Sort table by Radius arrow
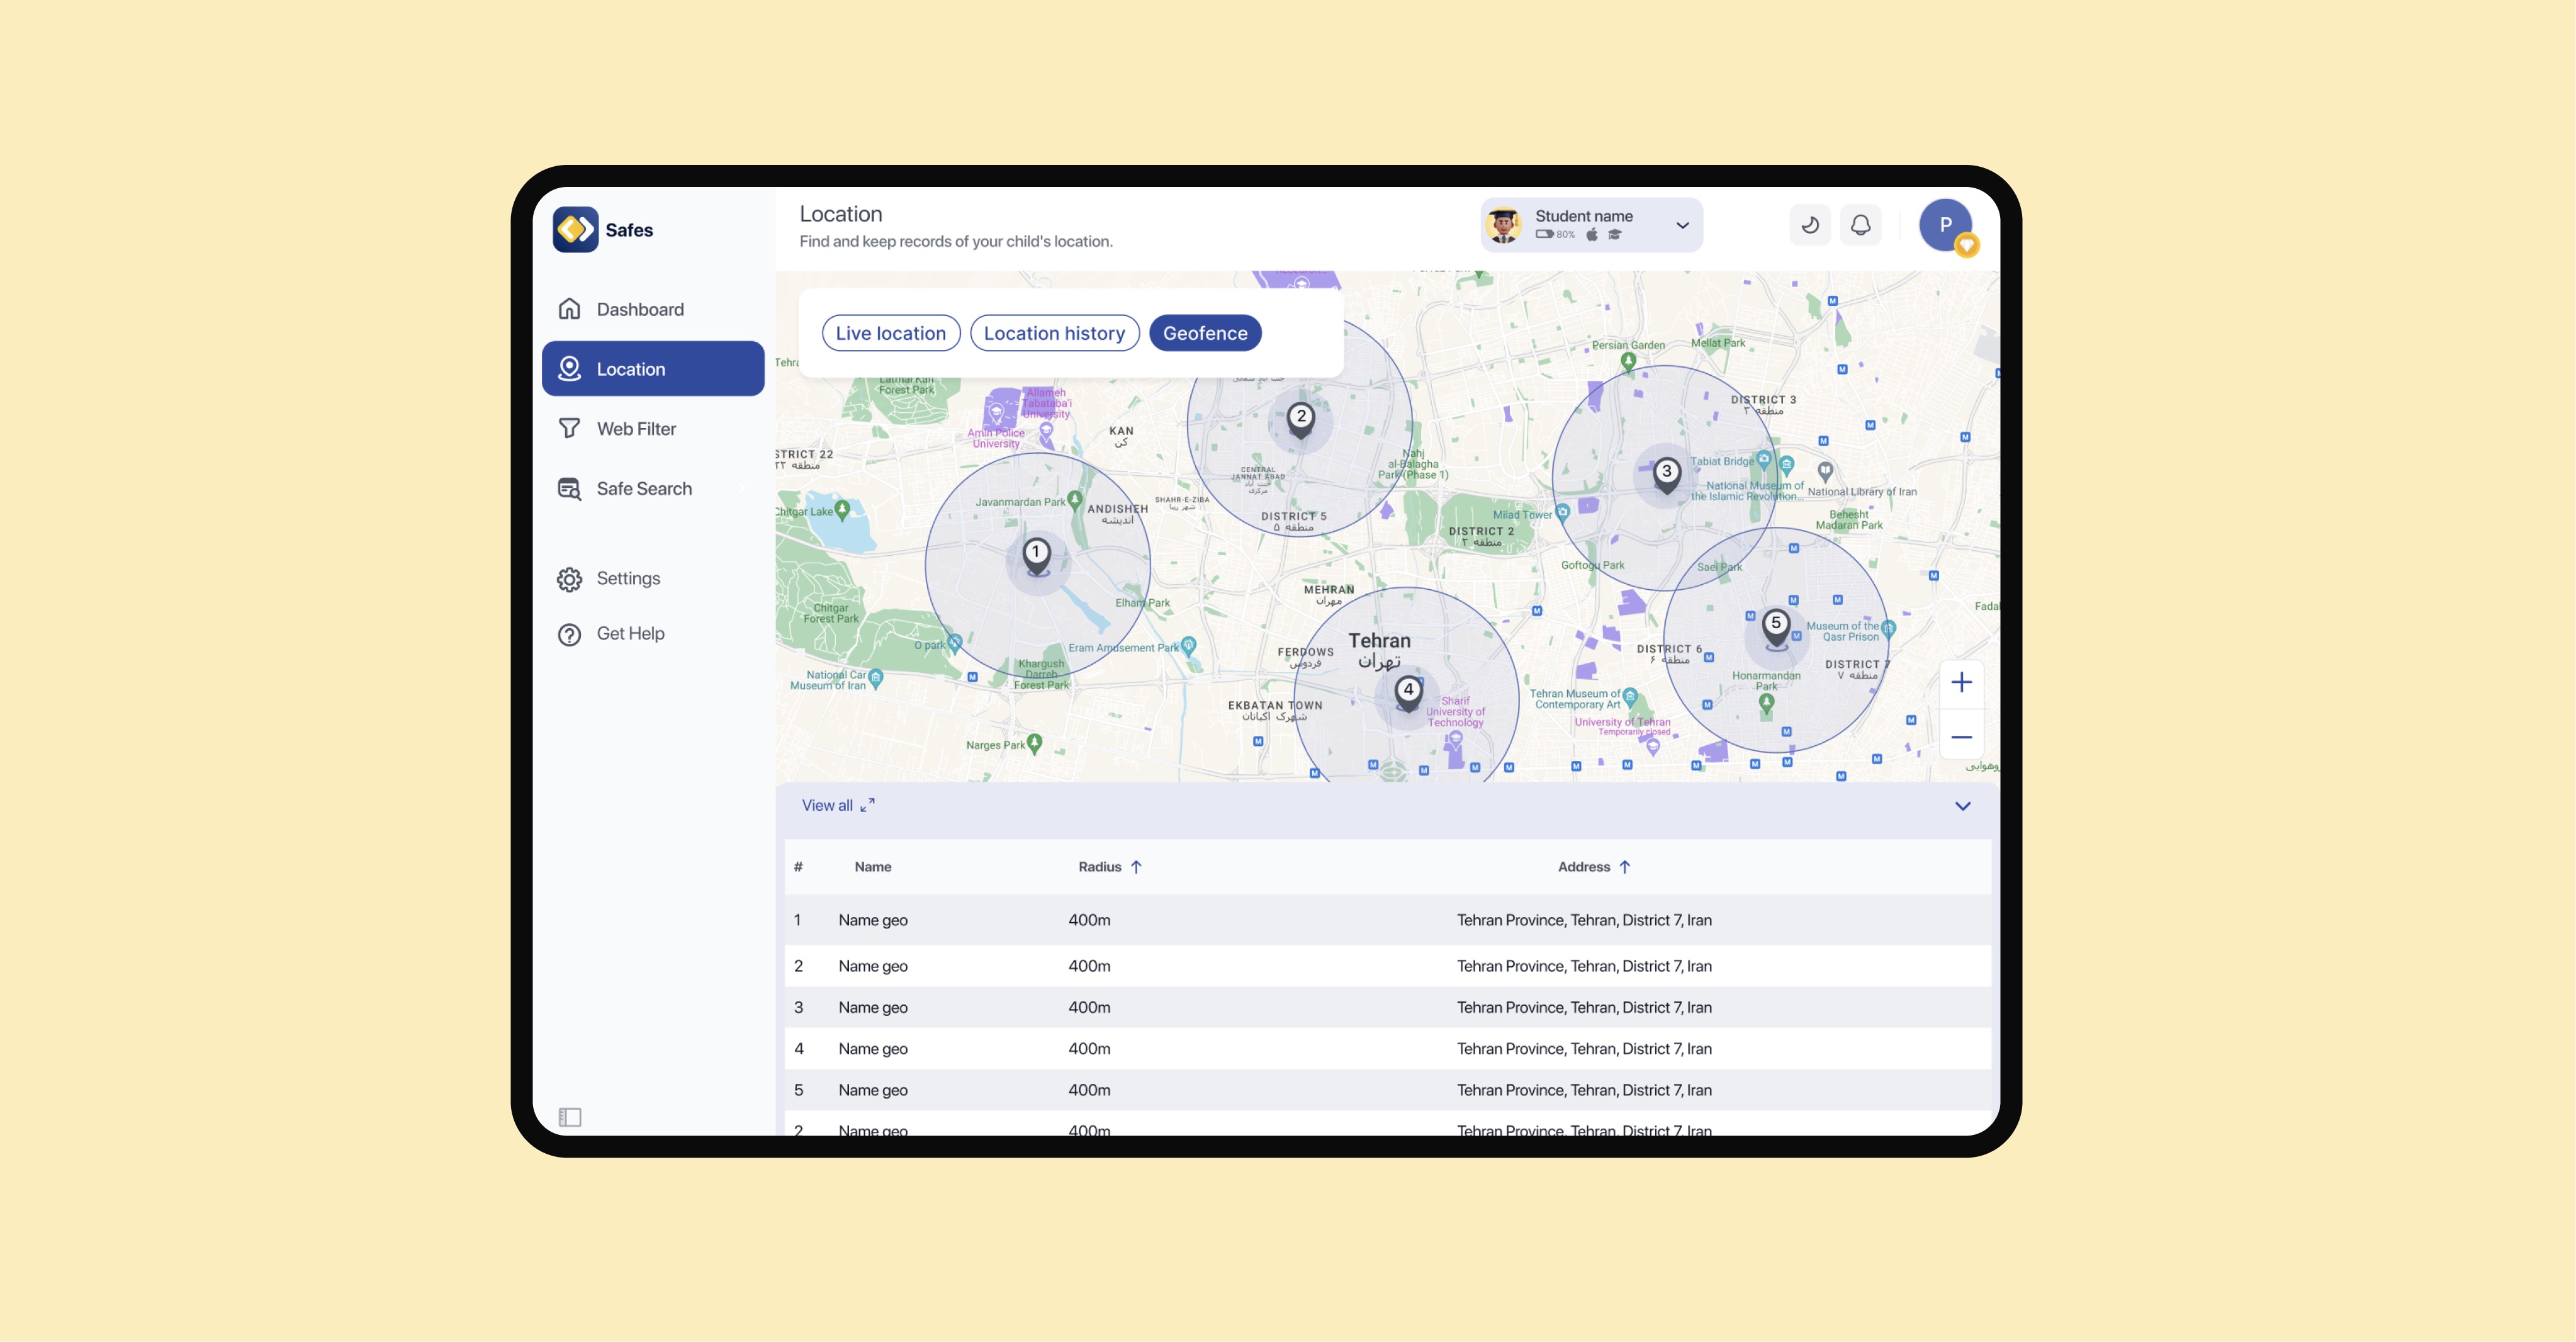2576x1342 pixels. click(1136, 867)
